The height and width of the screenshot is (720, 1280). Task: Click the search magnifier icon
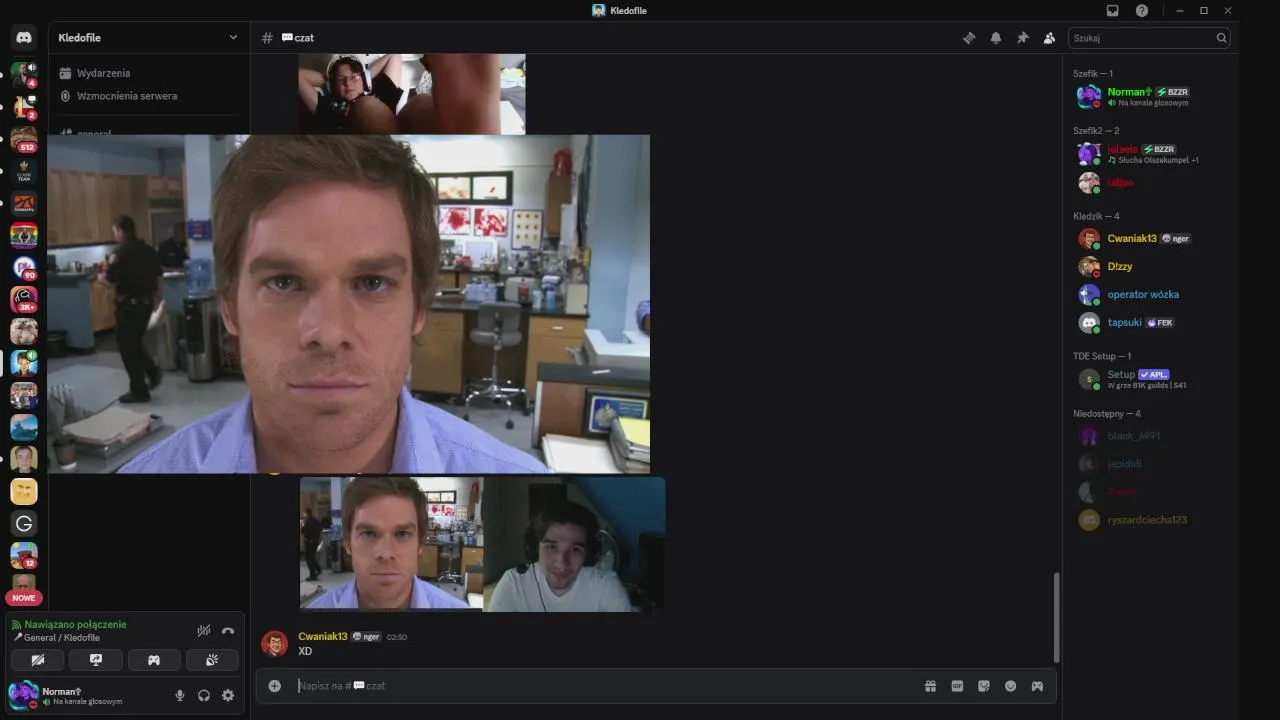(1221, 38)
